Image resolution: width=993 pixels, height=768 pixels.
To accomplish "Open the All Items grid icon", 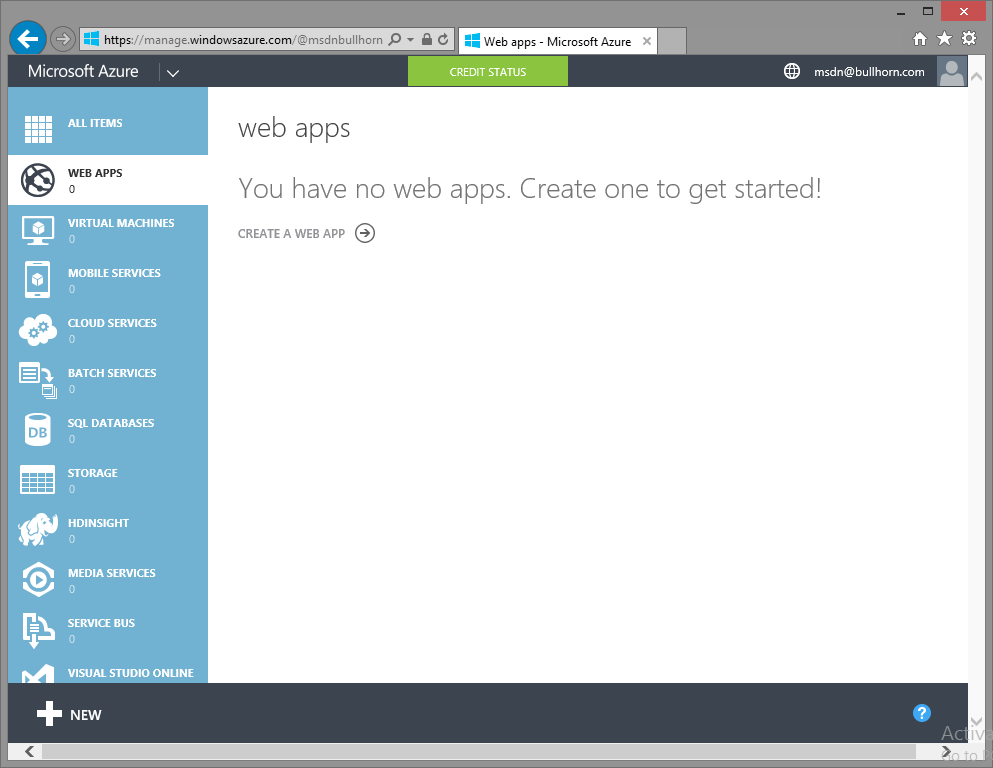I will [x=38, y=129].
